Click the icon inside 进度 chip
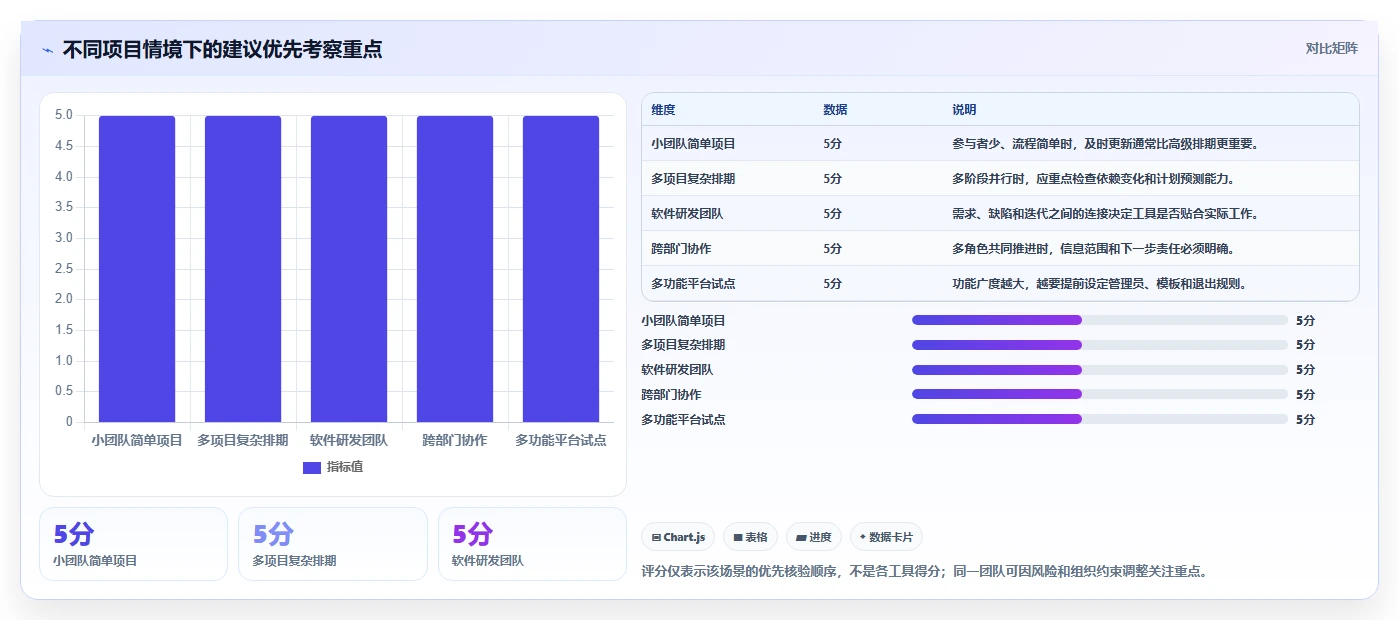Image resolution: width=1399 pixels, height=620 pixels. (801, 537)
